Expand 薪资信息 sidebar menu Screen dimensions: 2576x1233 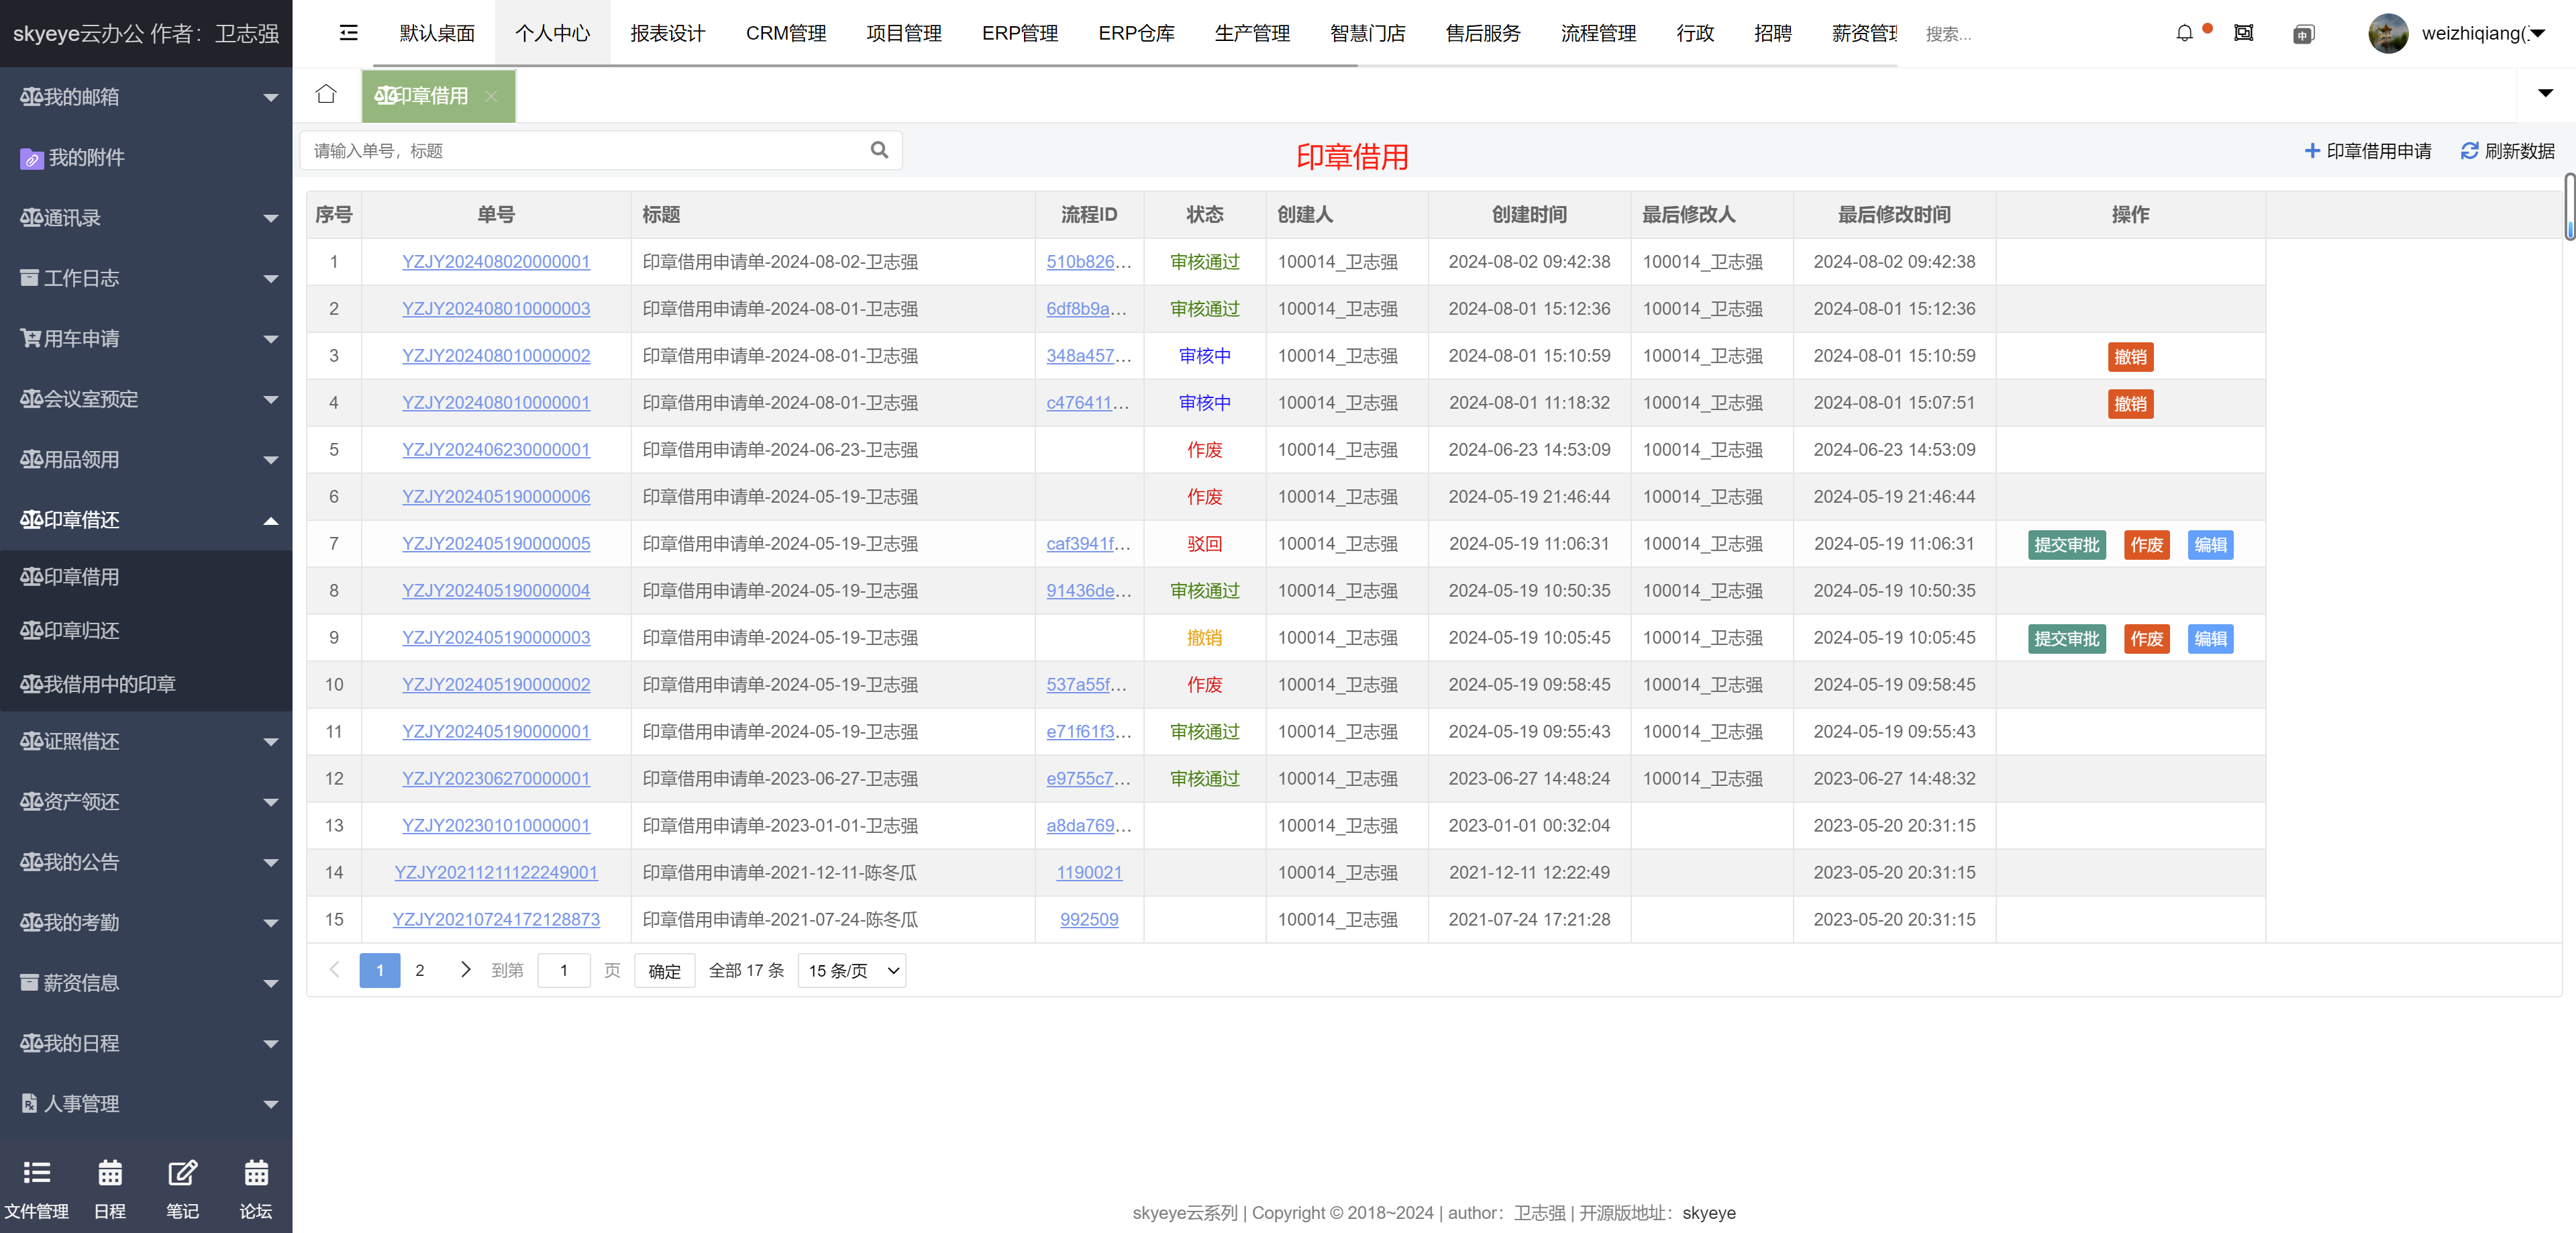coord(146,983)
